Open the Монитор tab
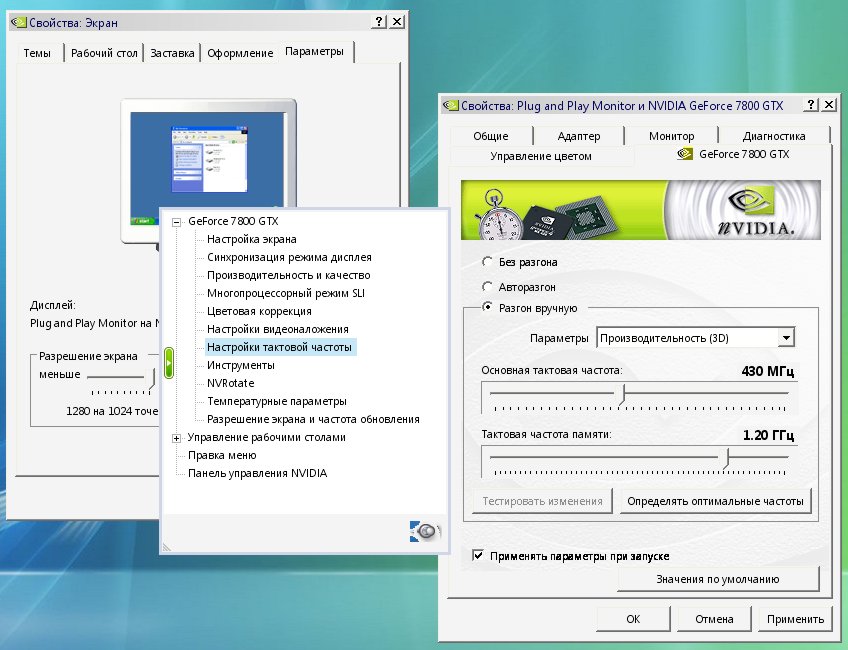848x650 pixels. pyautogui.click(x=671, y=136)
